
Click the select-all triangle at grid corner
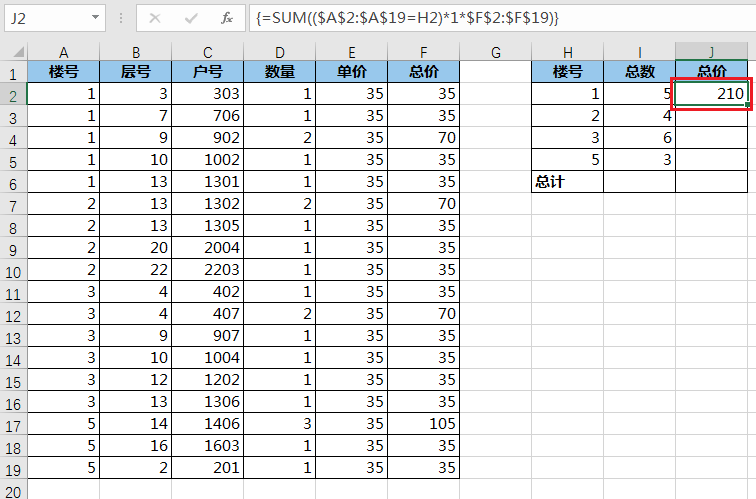(18, 52)
